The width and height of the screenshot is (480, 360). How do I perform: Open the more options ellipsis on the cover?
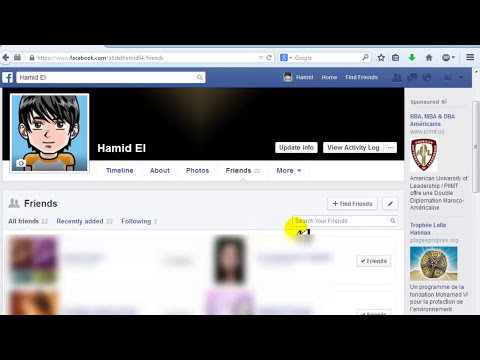pos(390,148)
